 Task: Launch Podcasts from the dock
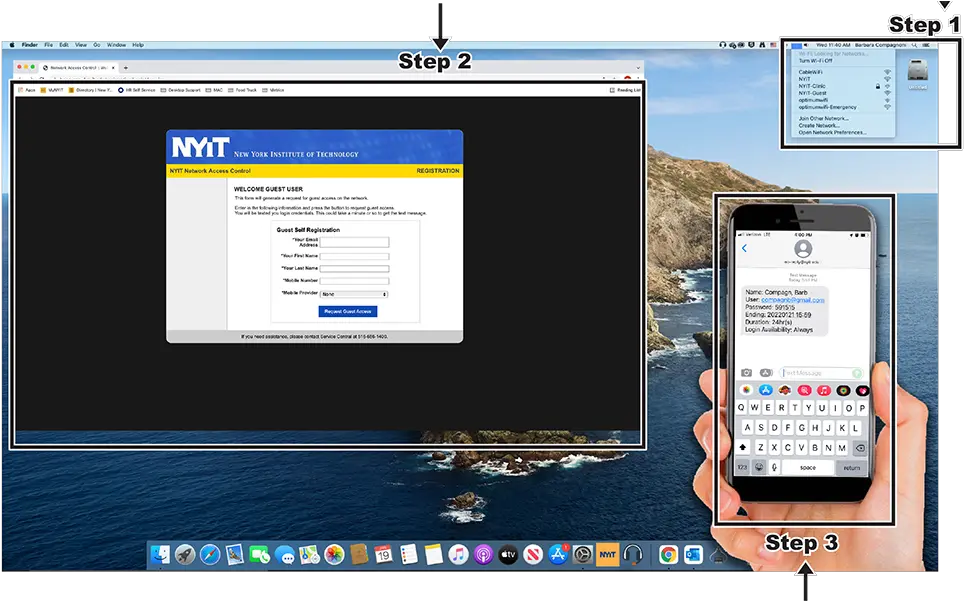tap(483, 555)
